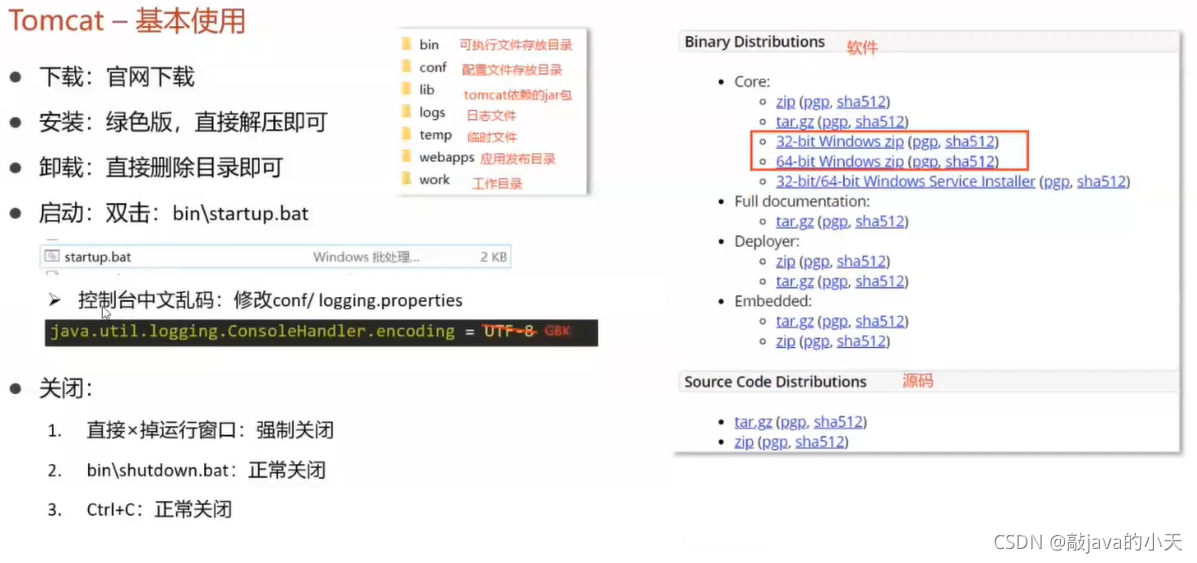Click the 'Windows 批处理...' file type text
The width and height of the screenshot is (1197, 563).
tap(366, 257)
